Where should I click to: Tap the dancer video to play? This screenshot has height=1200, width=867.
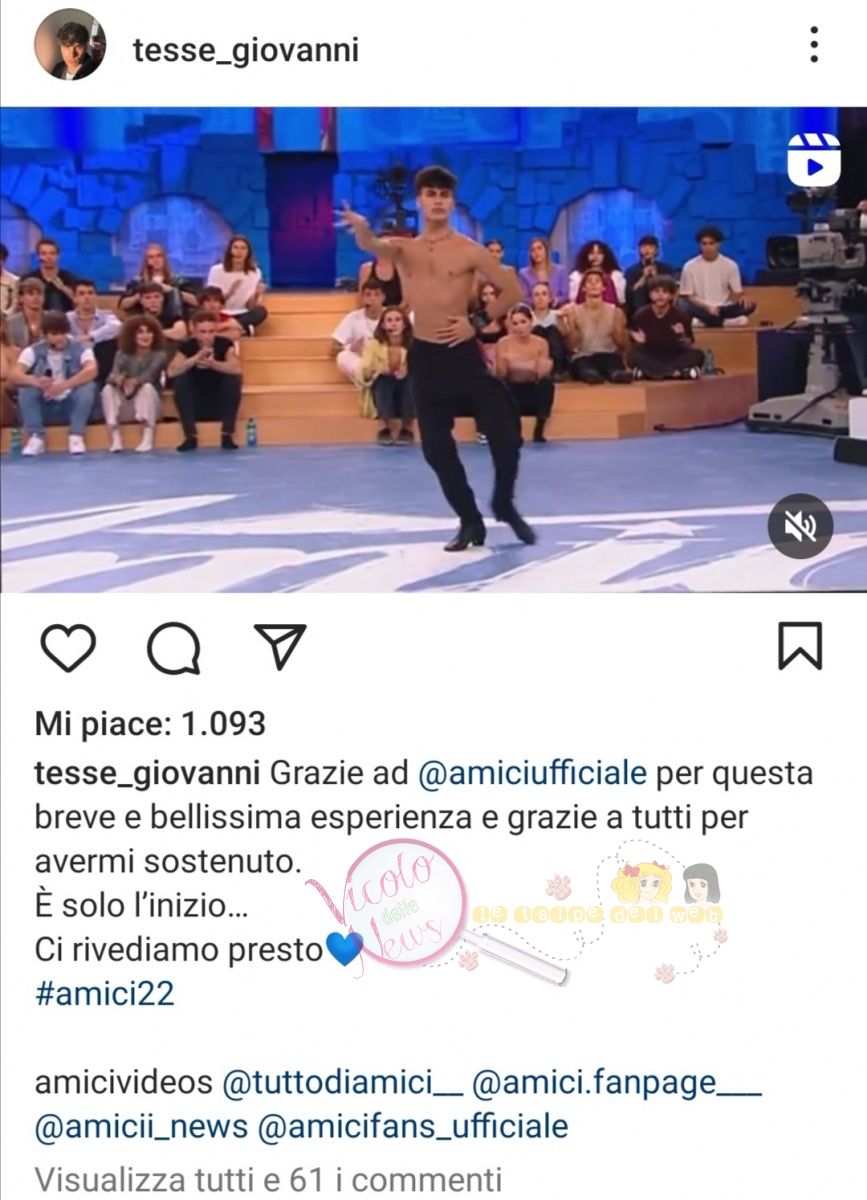click(x=433, y=350)
